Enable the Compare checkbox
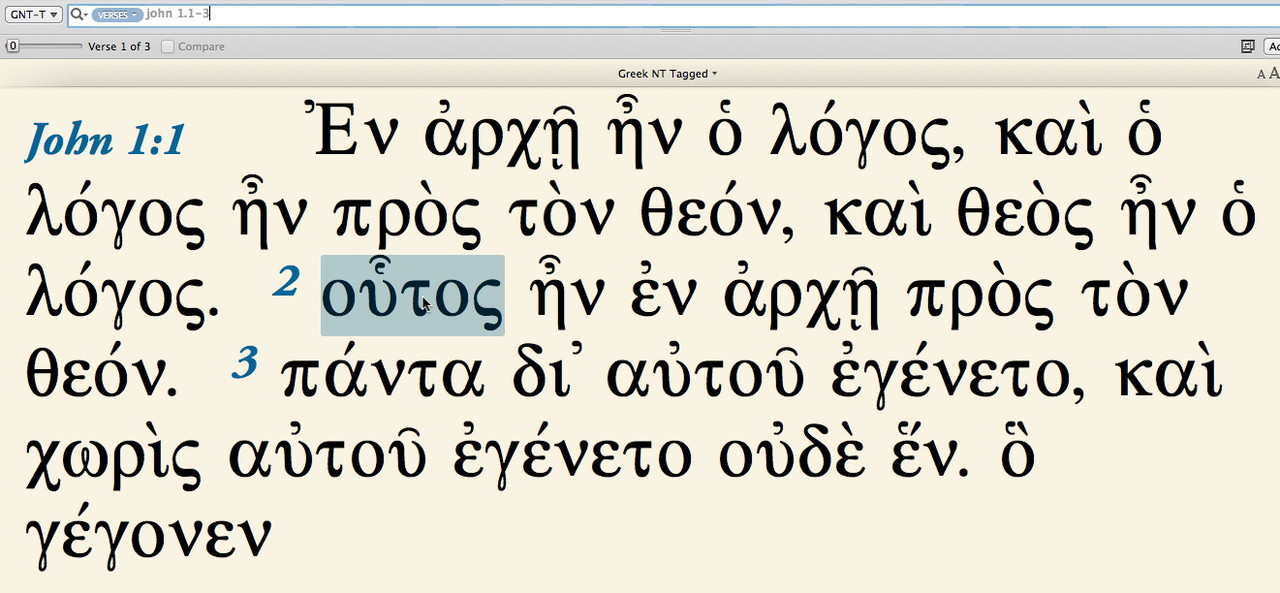Screen dimensions: 1280x593 point(168,47)
